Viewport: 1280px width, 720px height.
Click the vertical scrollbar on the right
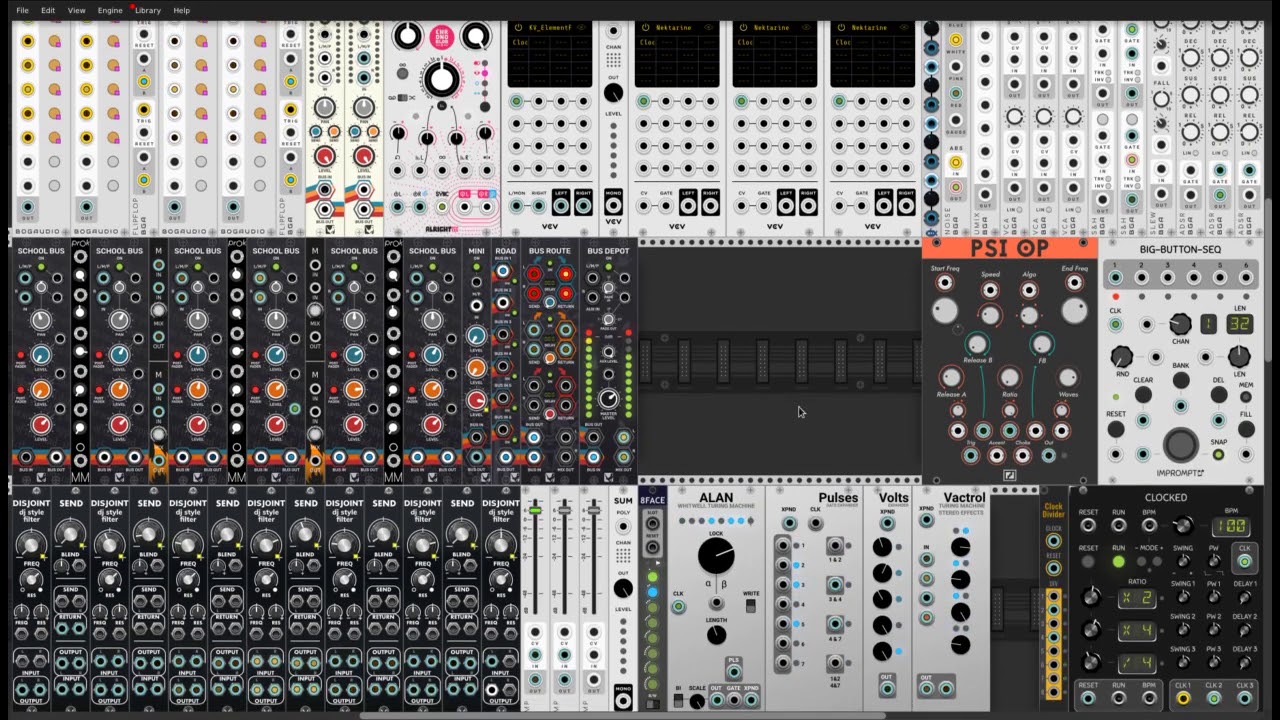[x=1269, y=280]
